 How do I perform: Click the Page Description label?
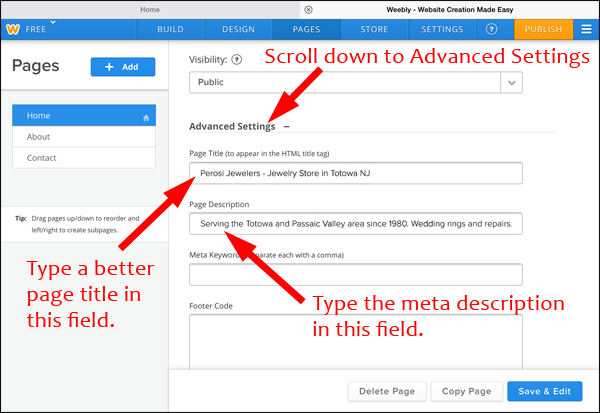pyautogui.click(x=219, y=204)
